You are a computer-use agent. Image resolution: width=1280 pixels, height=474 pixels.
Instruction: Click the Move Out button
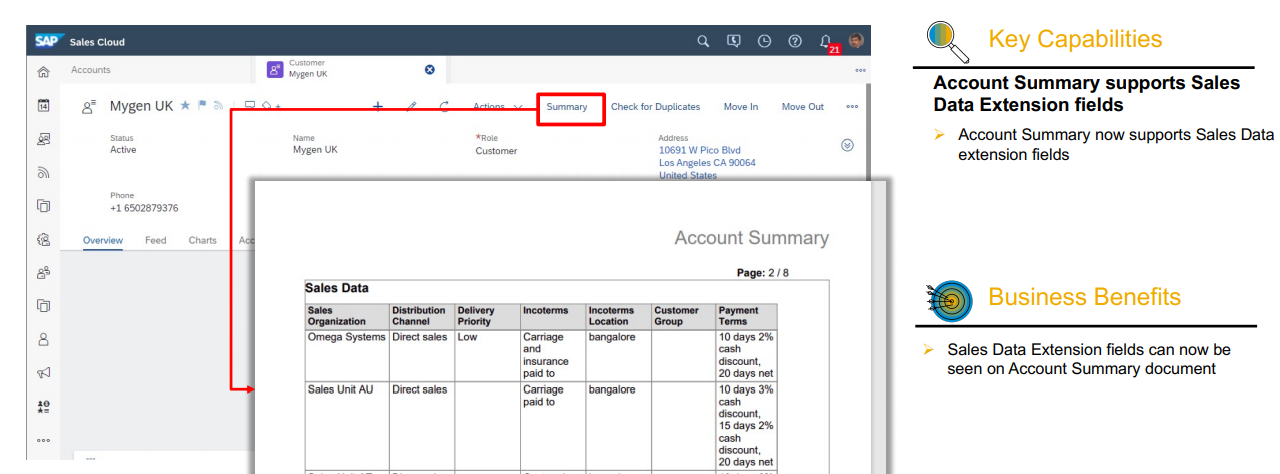tap(803, 106)
